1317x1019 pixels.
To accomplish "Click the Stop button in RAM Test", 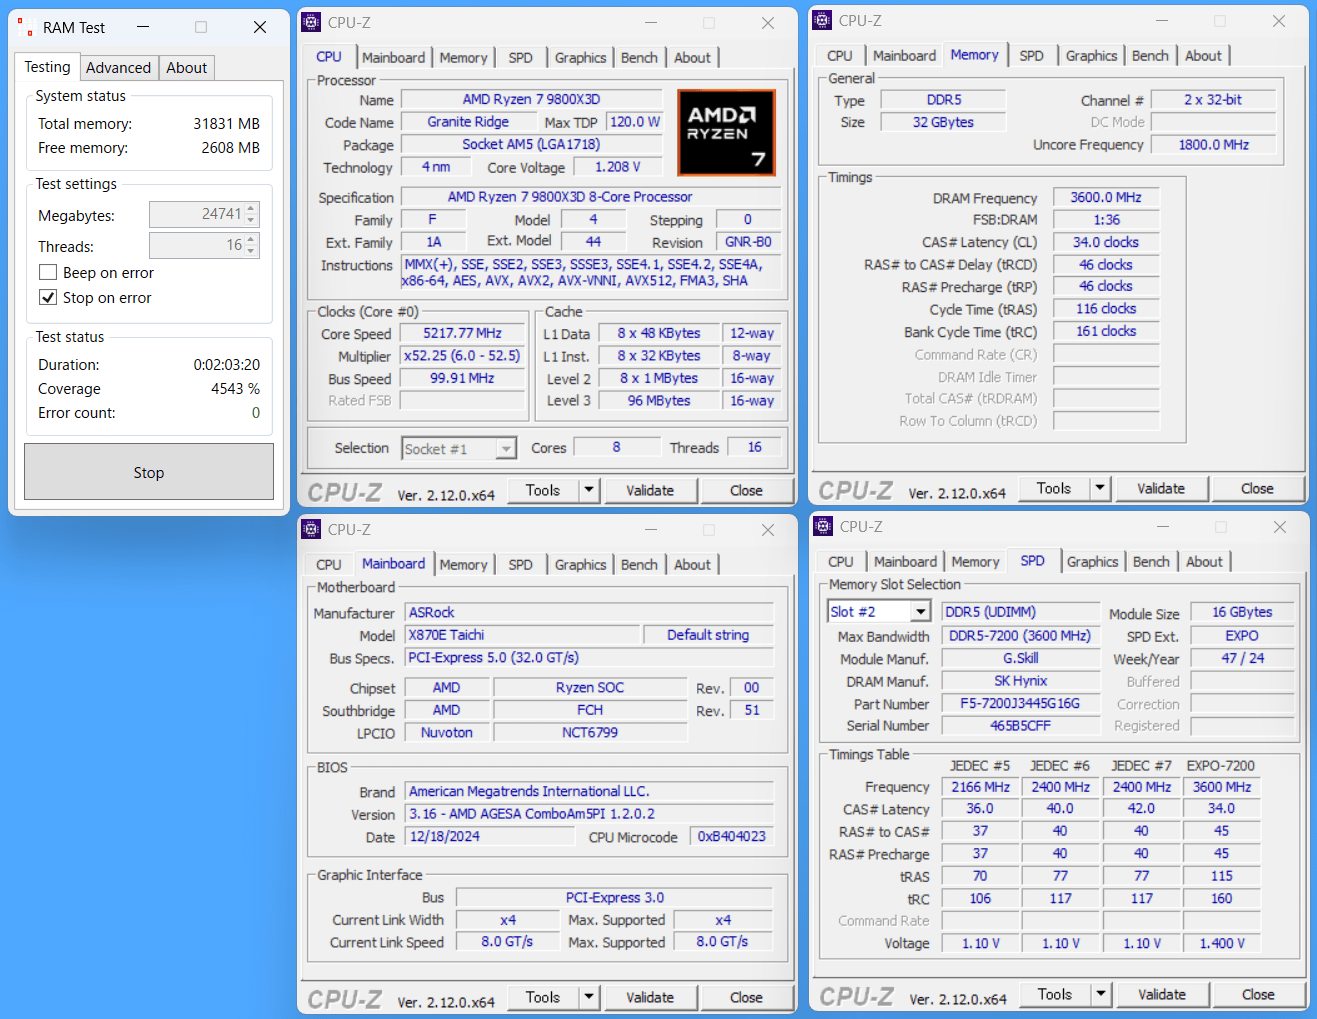I will point(149,472).
